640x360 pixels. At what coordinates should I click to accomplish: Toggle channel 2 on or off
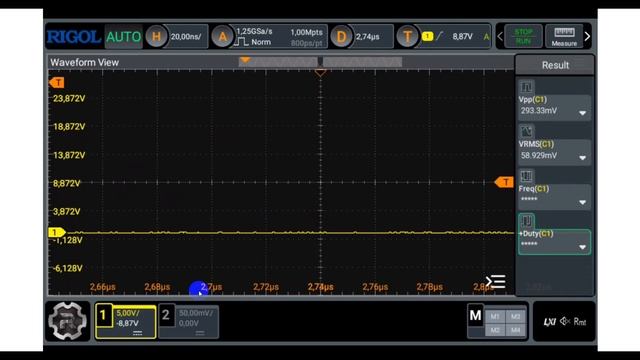tap(167, 316)
